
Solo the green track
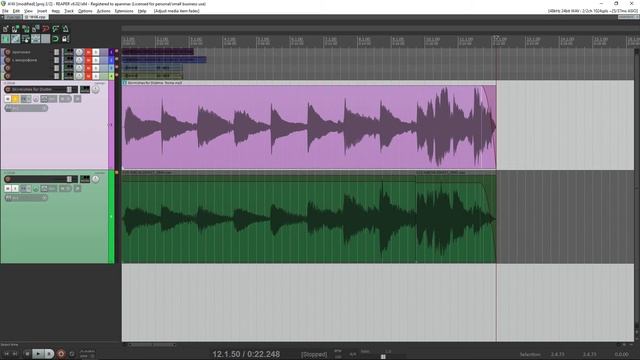point(15,189)
